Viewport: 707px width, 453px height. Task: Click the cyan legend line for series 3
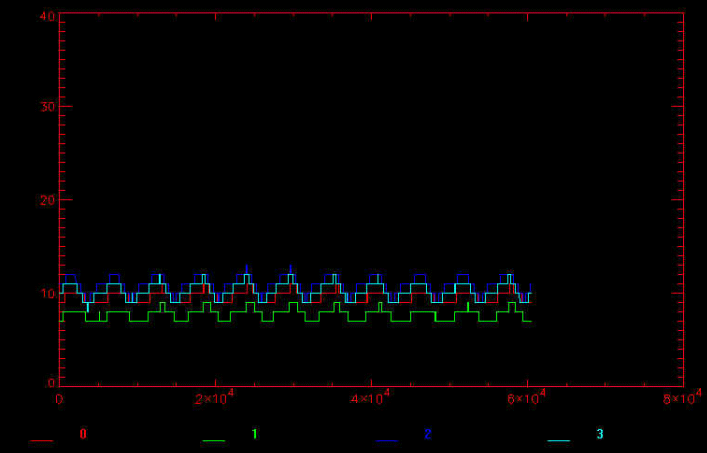tap(559, 440)
